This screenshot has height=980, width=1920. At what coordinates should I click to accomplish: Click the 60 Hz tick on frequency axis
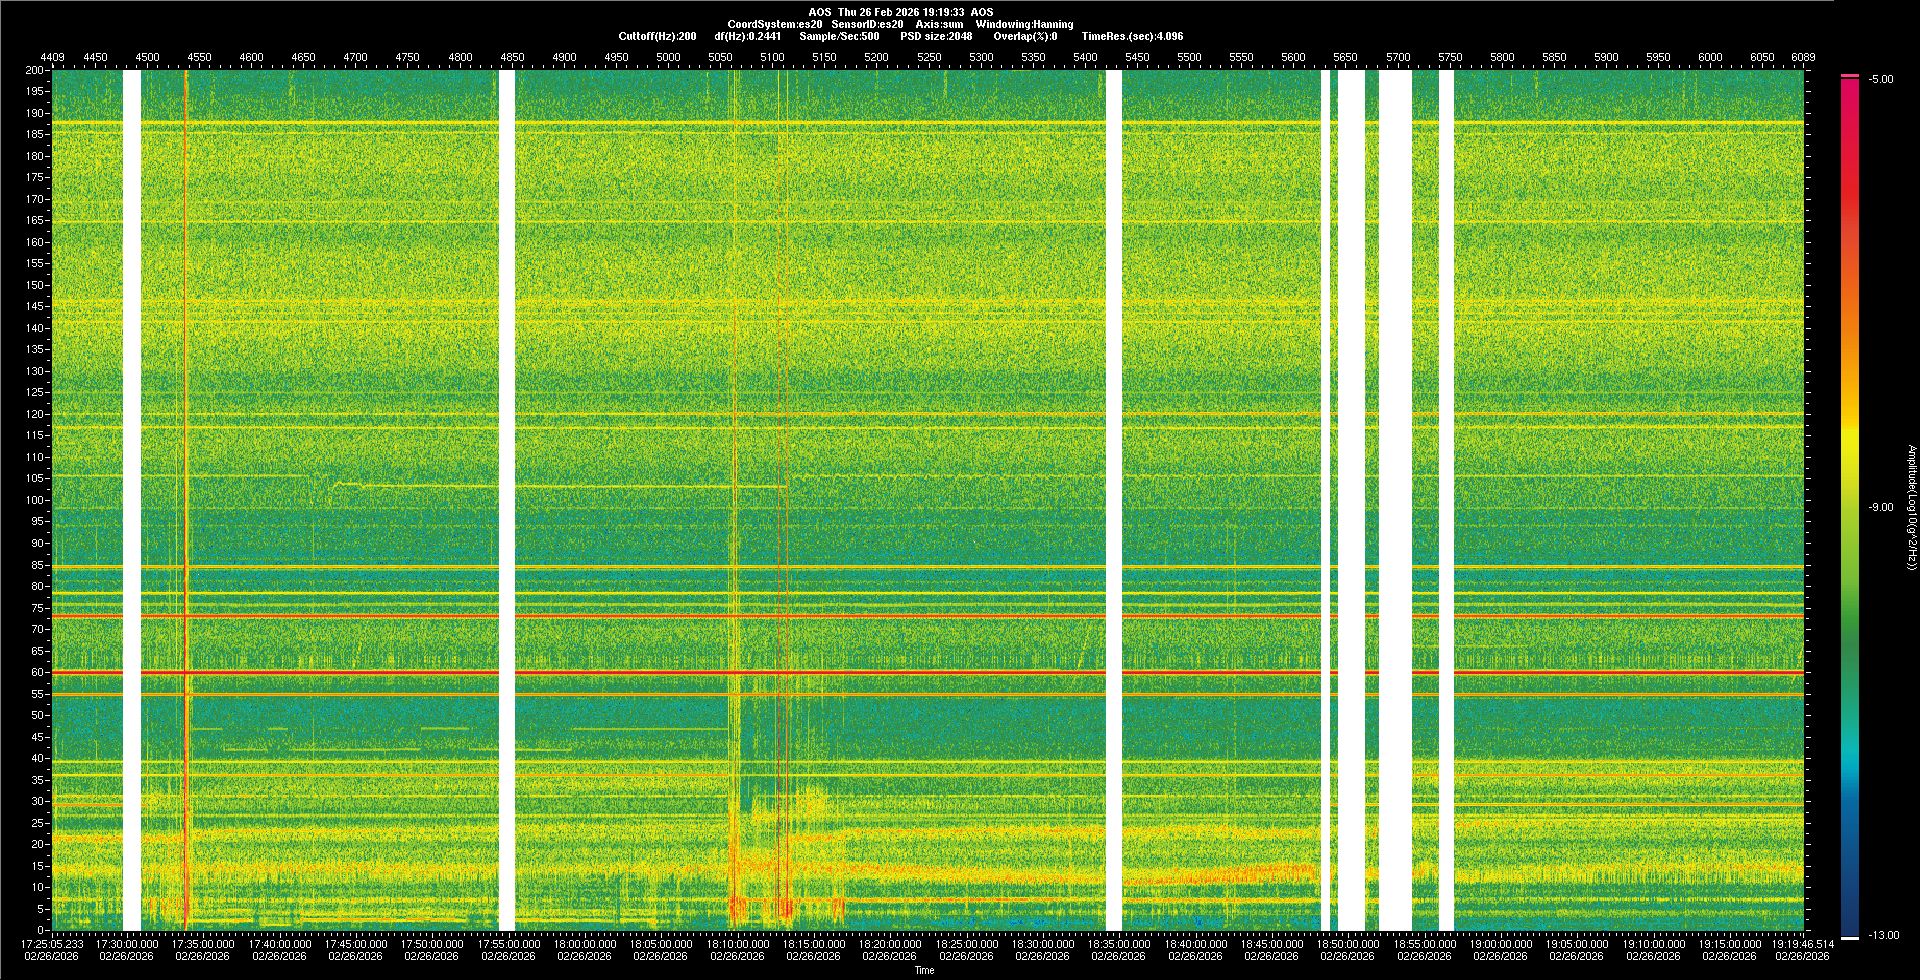[x=36, y=672]
